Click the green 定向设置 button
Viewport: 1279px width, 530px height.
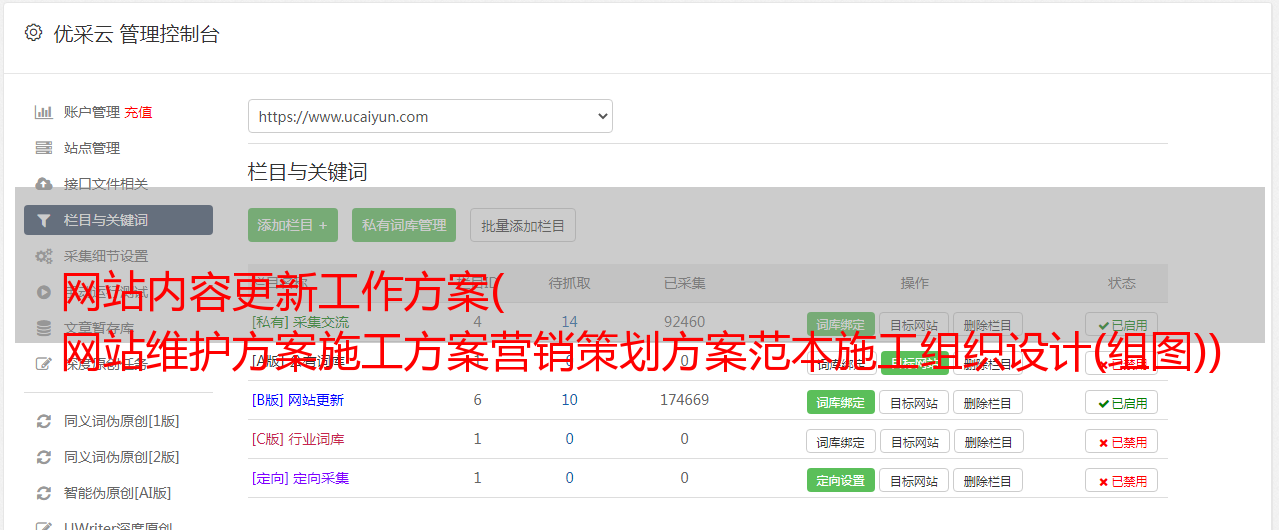click(840, 481)
